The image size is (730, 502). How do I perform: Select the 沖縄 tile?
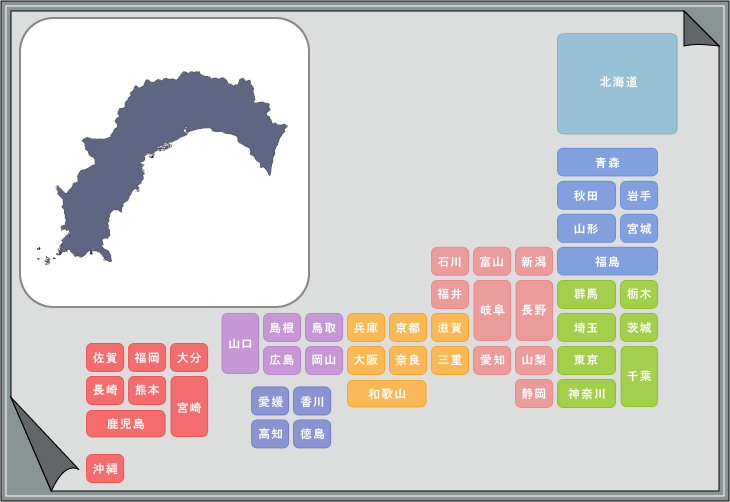coord(105,468)
